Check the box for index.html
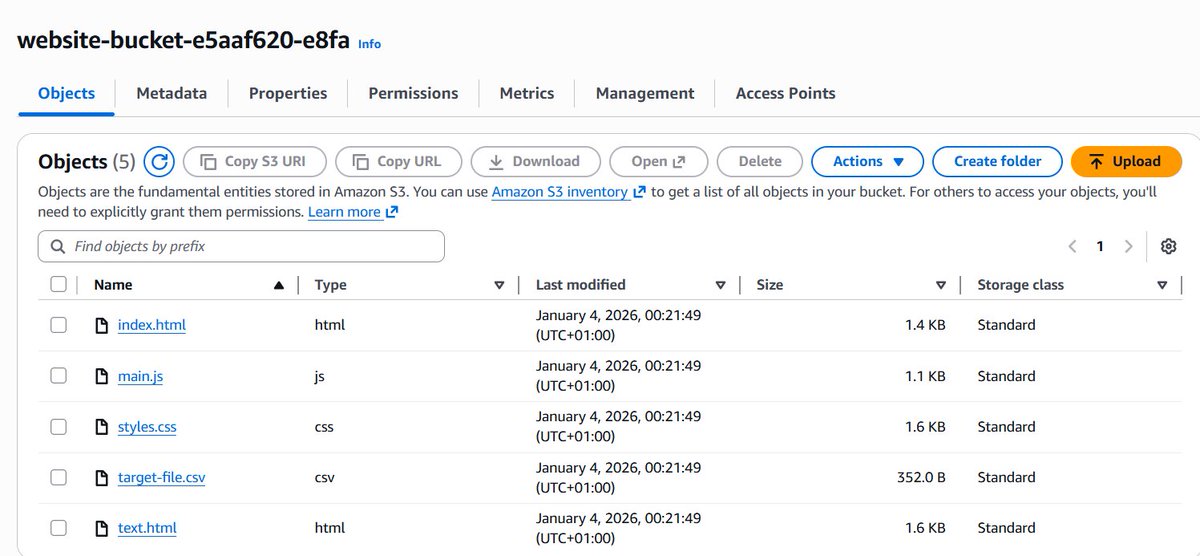This screenshot has height=556, width=1200. tap(58, 325)
